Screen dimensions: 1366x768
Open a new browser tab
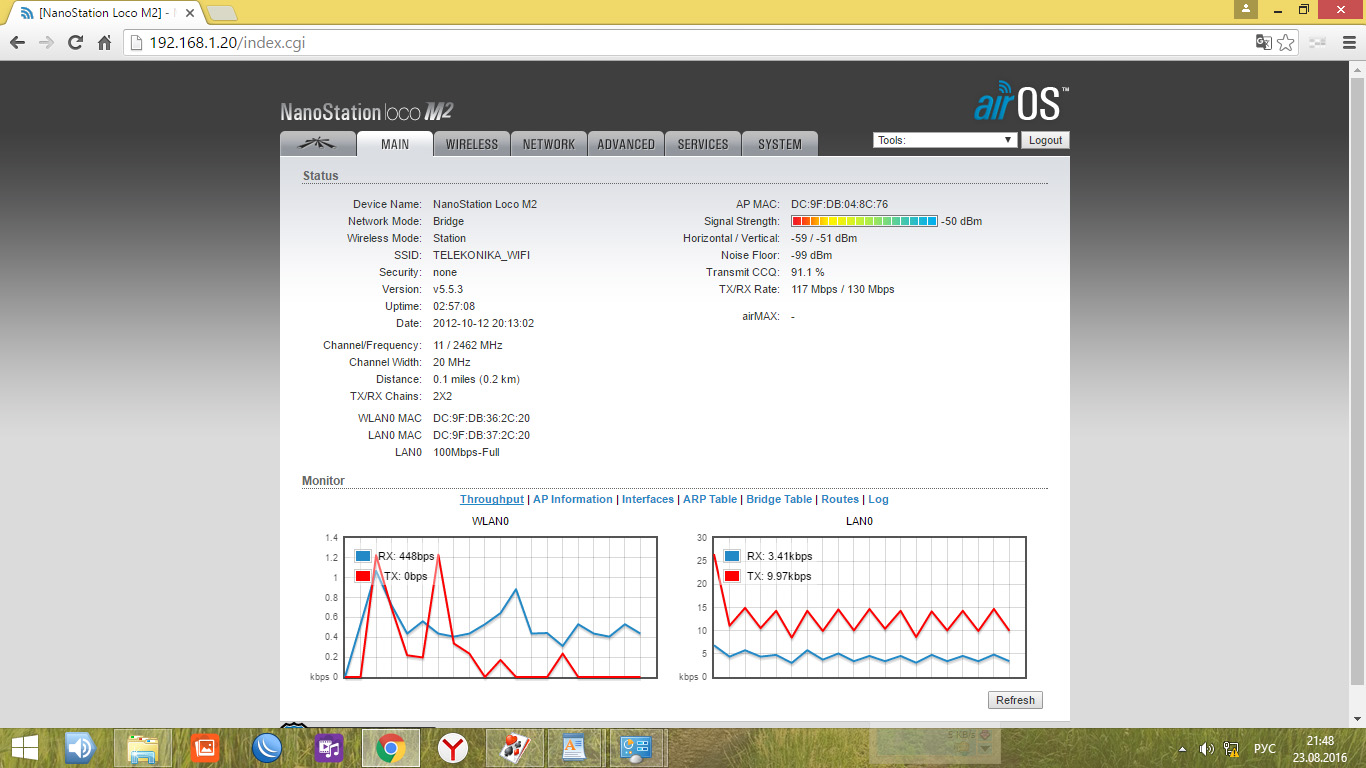[221, 13]
